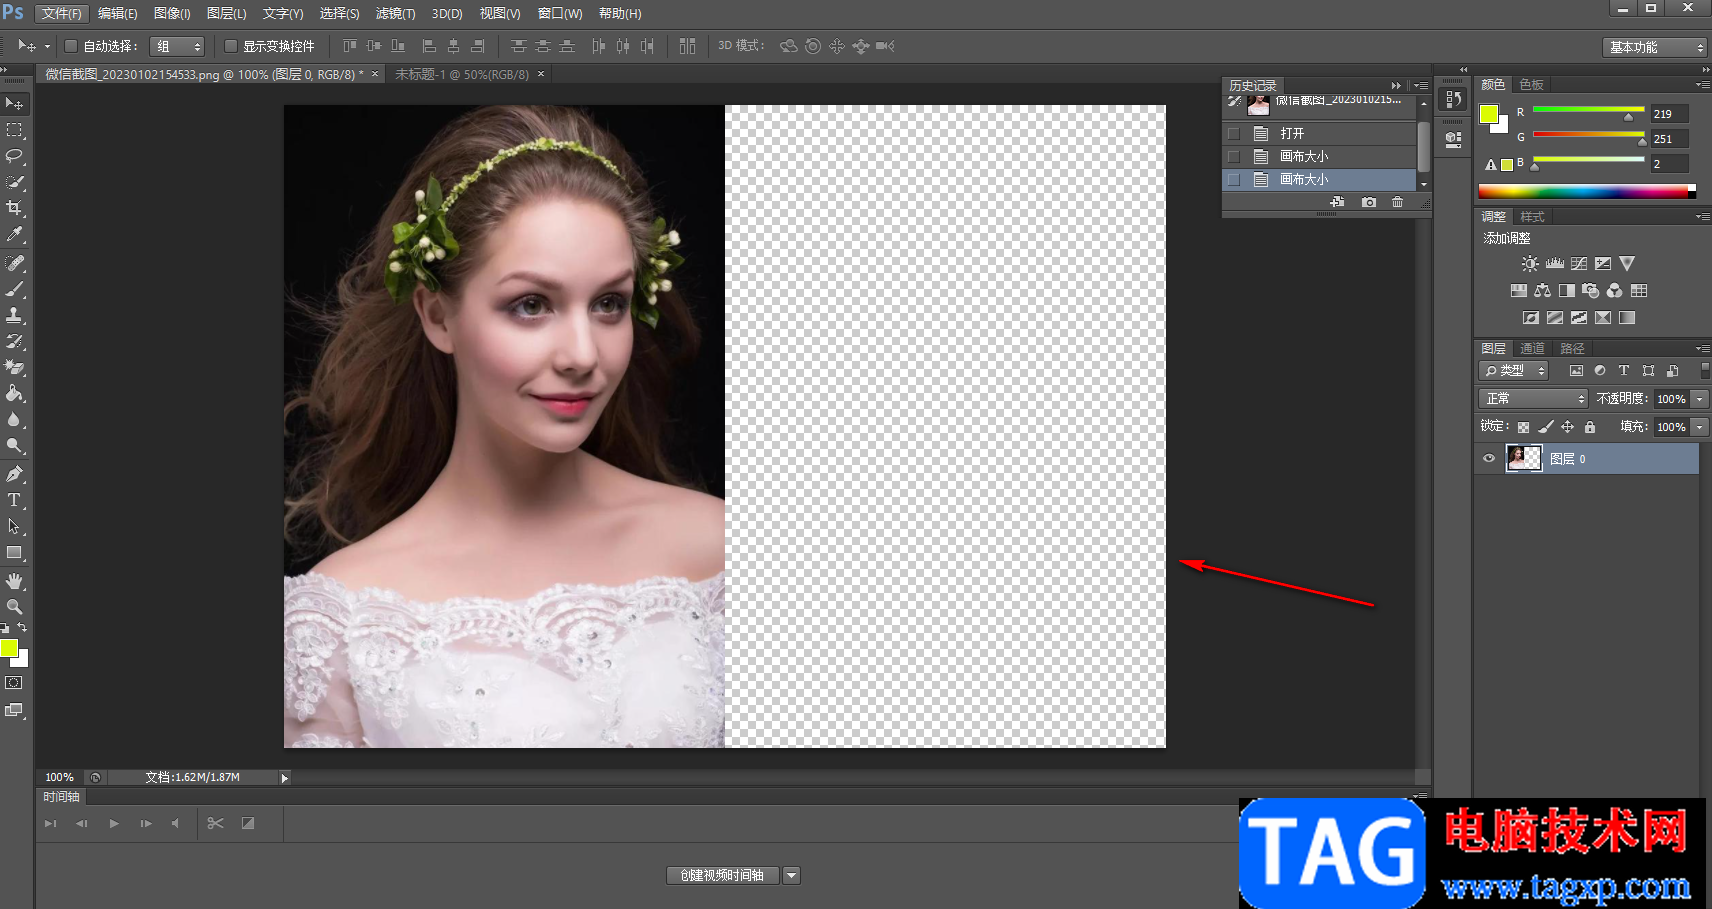Image resolution: width=1712 pixels, height=909 pixels.
Task: Switch to the 通道 tab
Action: point(1532,348)
